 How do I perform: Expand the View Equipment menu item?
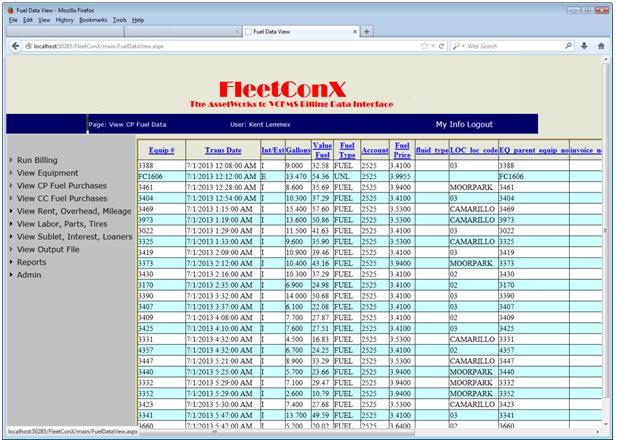(47, 173)
